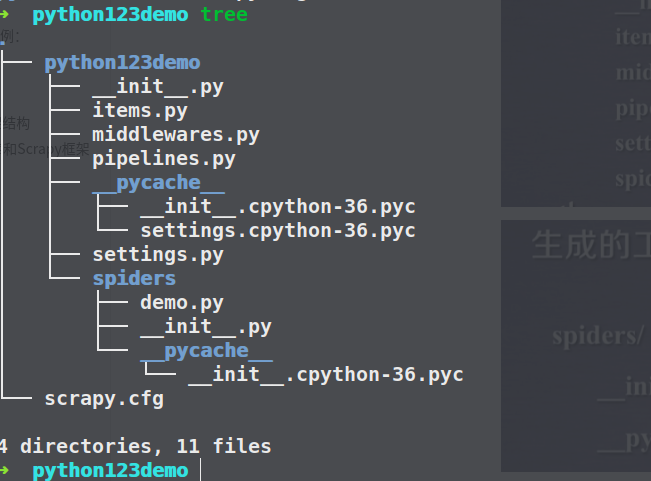The height and width of the screenshot is (481, 651).
Task: Click the last __init__.cpython-36.pyc above scrapy.cfg
Action: pos(326,375)
